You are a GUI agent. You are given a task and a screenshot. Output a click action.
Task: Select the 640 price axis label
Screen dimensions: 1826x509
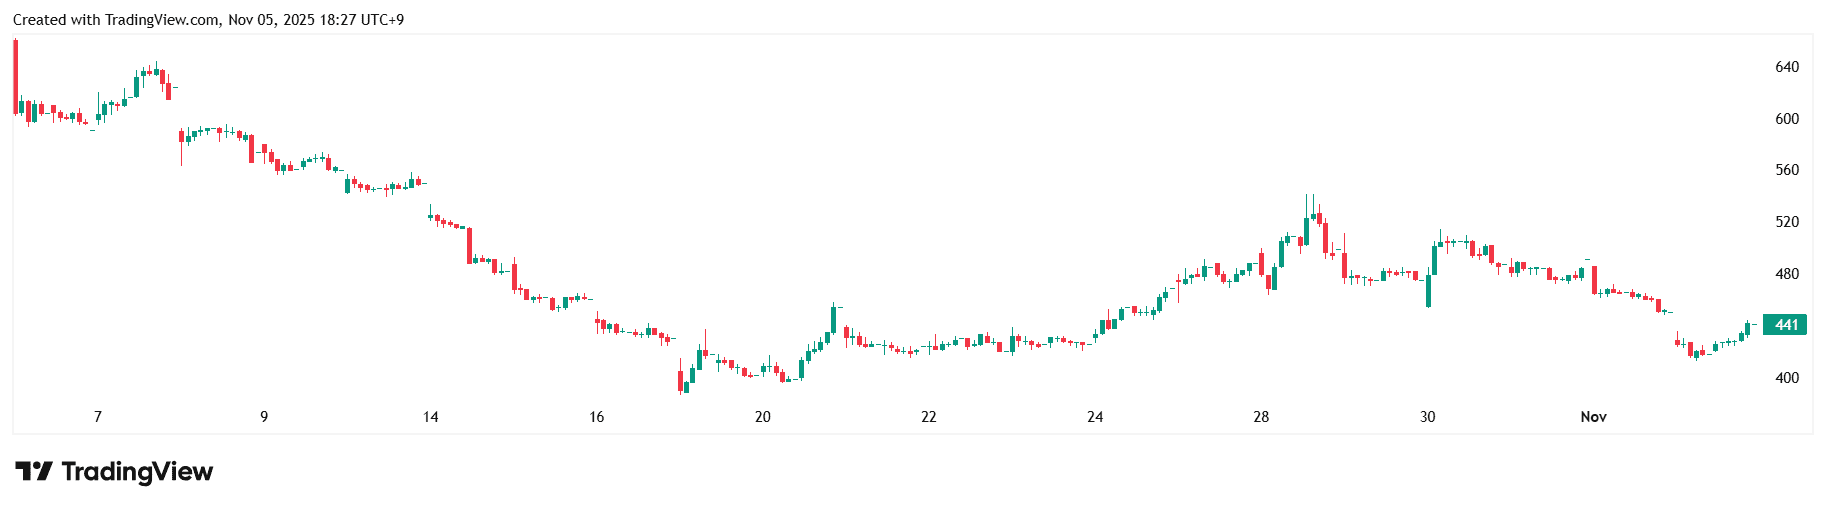(x=1786, y=67)
